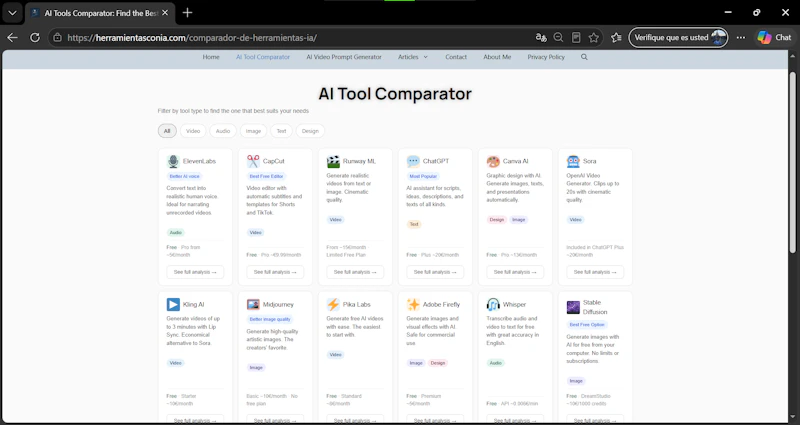Open the site search magnifier icon

(x=584, y=57)
